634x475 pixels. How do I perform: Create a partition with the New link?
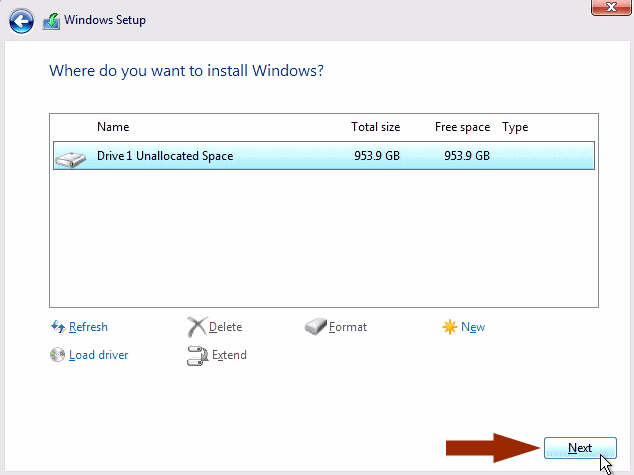click(473, 327)
